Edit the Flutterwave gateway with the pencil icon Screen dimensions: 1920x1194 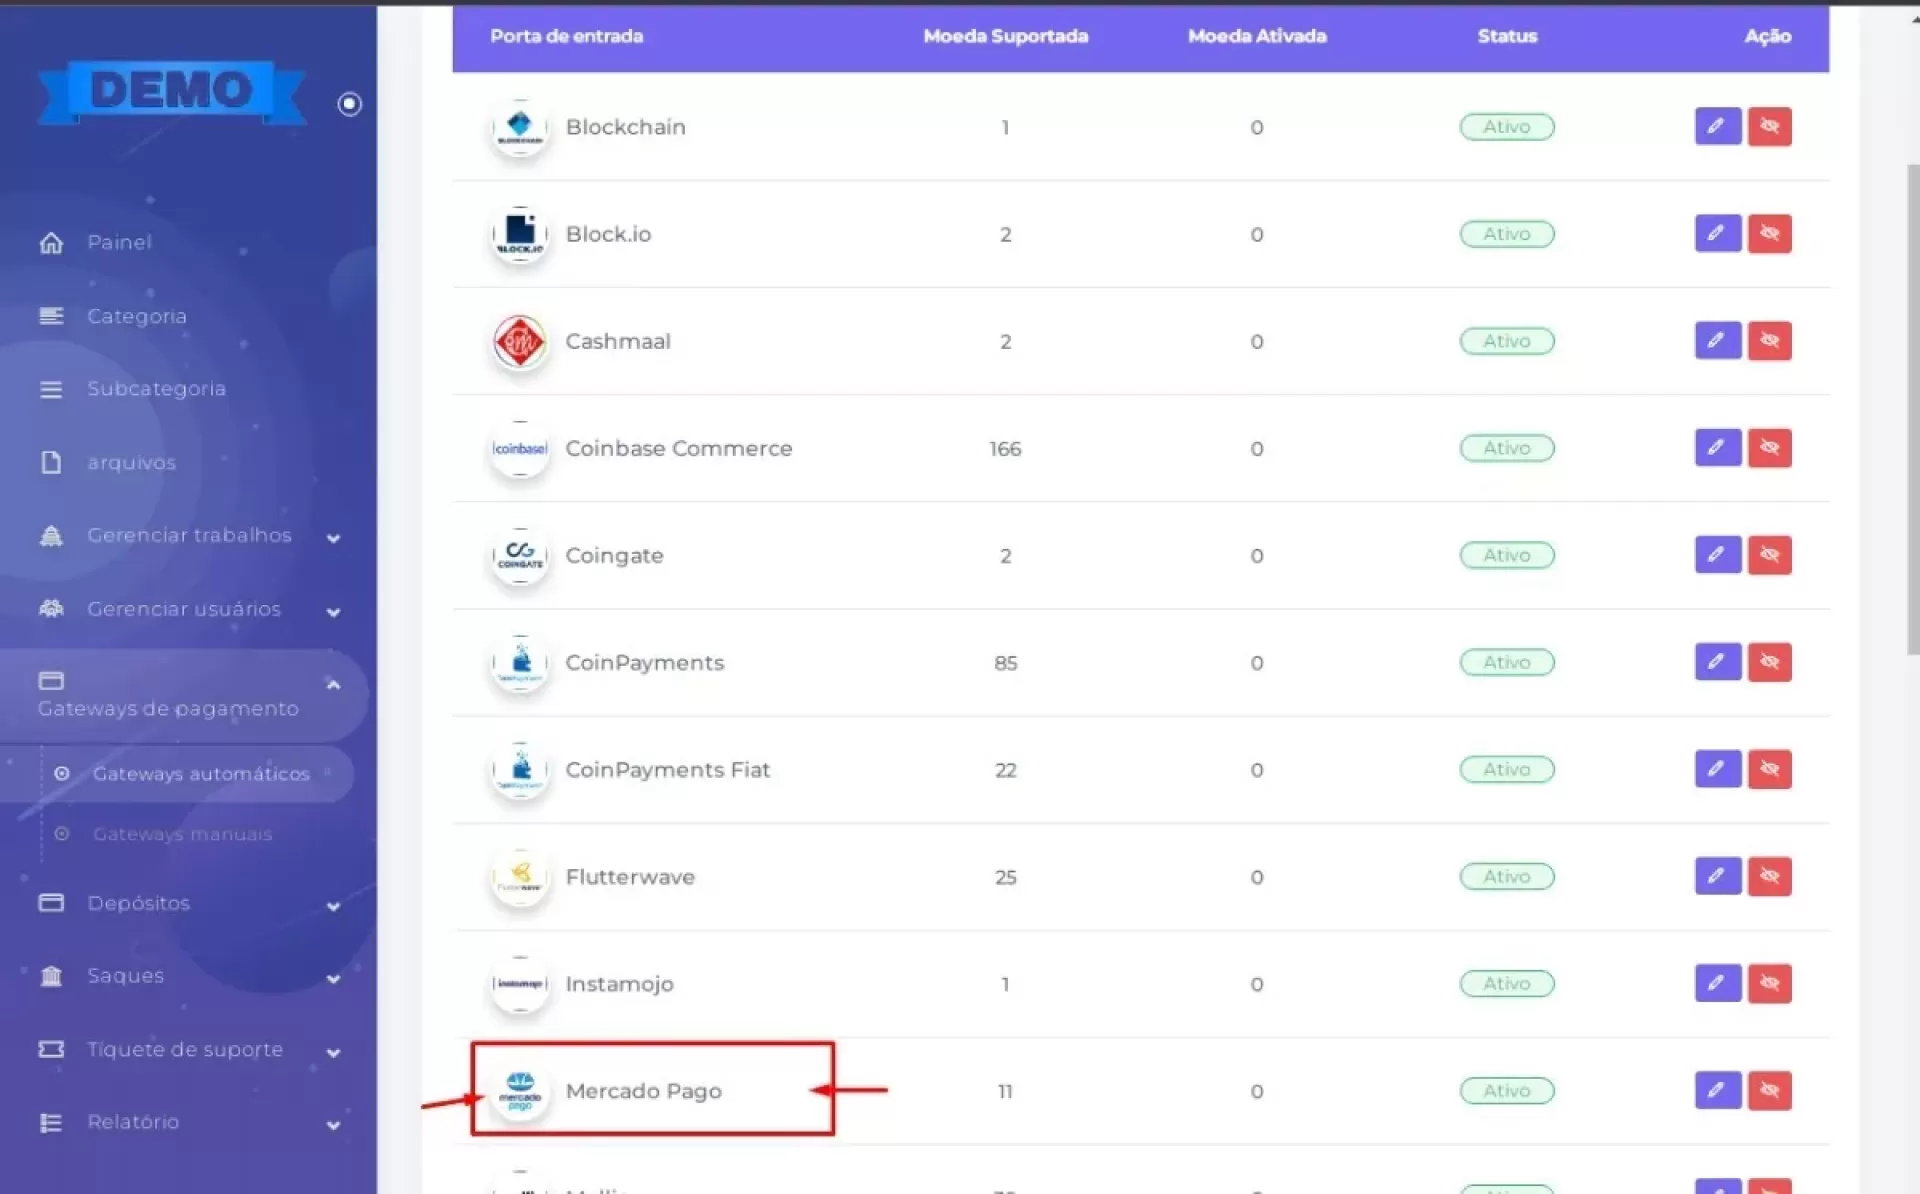click(x=1716, y=876)
